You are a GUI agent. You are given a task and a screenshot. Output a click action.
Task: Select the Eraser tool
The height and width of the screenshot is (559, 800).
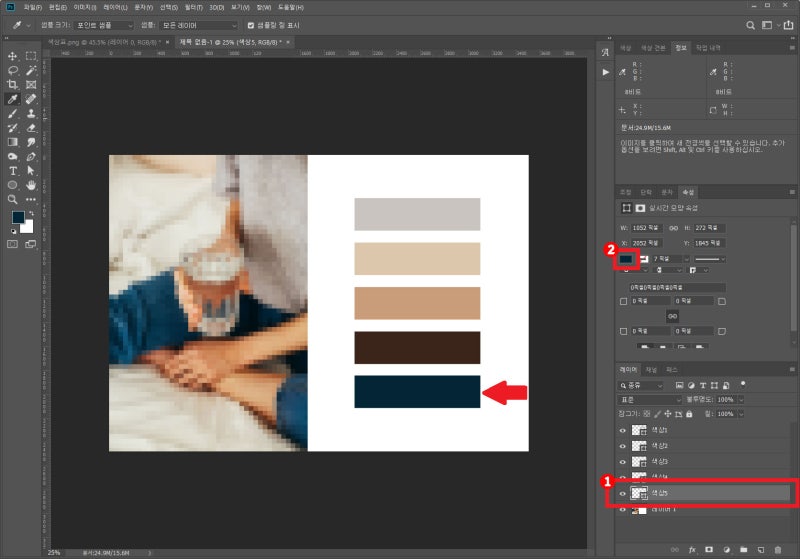[31, 128]
